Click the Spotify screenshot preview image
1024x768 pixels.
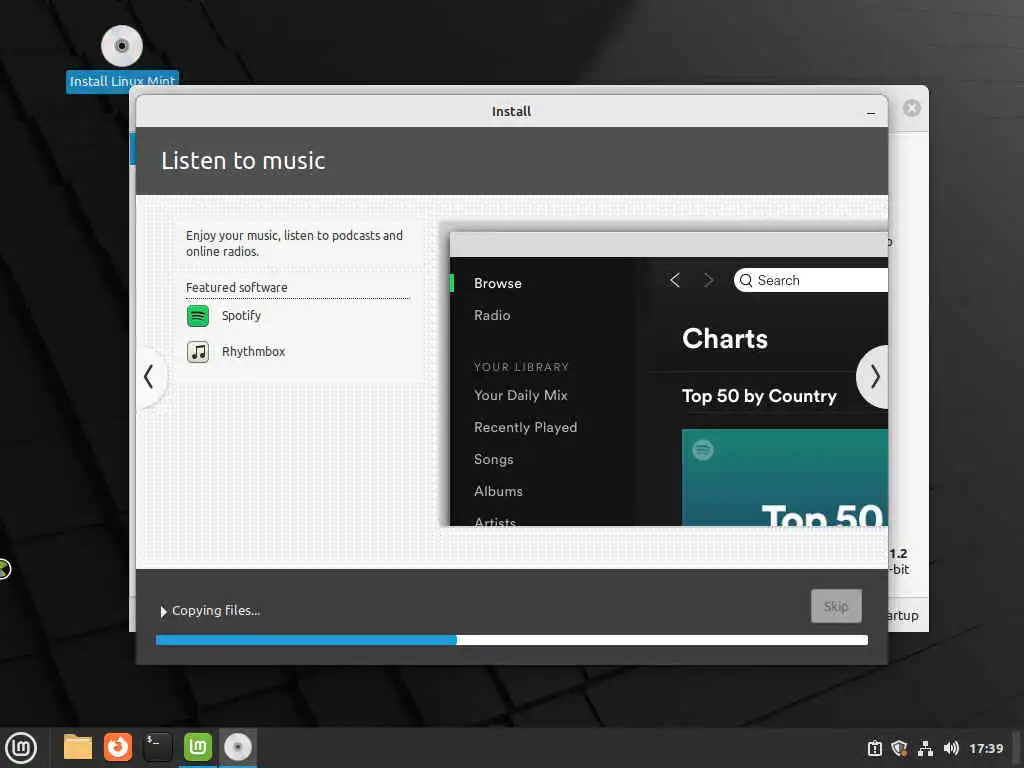[x=669, y=379]
